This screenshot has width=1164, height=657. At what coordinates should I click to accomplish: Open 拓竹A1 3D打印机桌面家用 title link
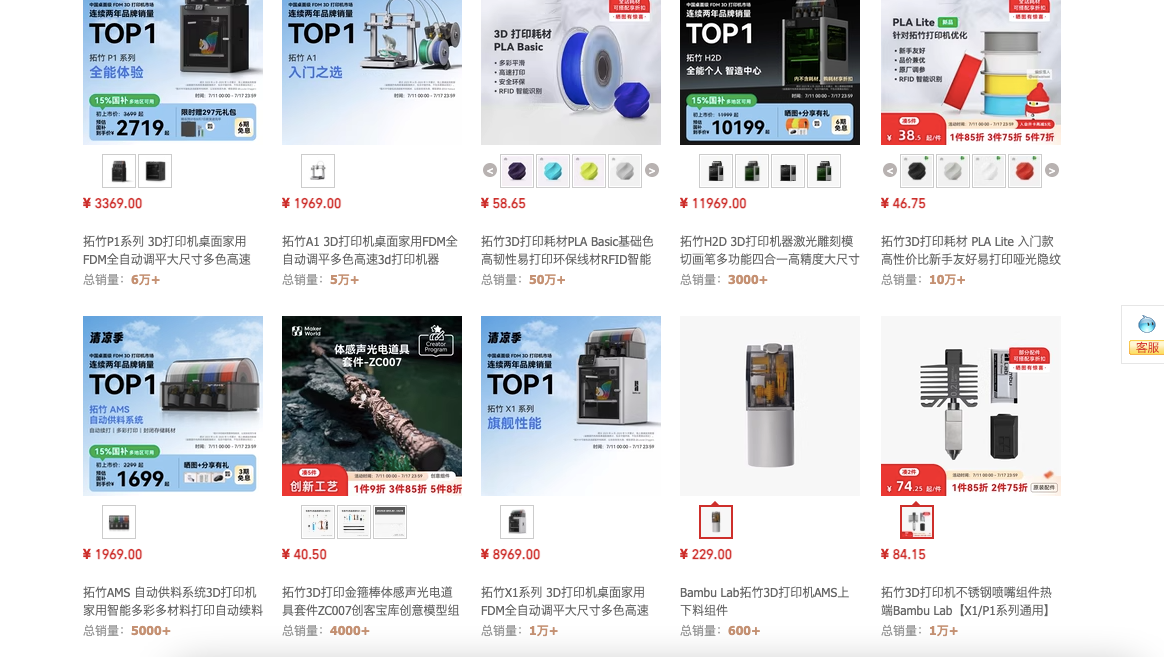[370, 250]
